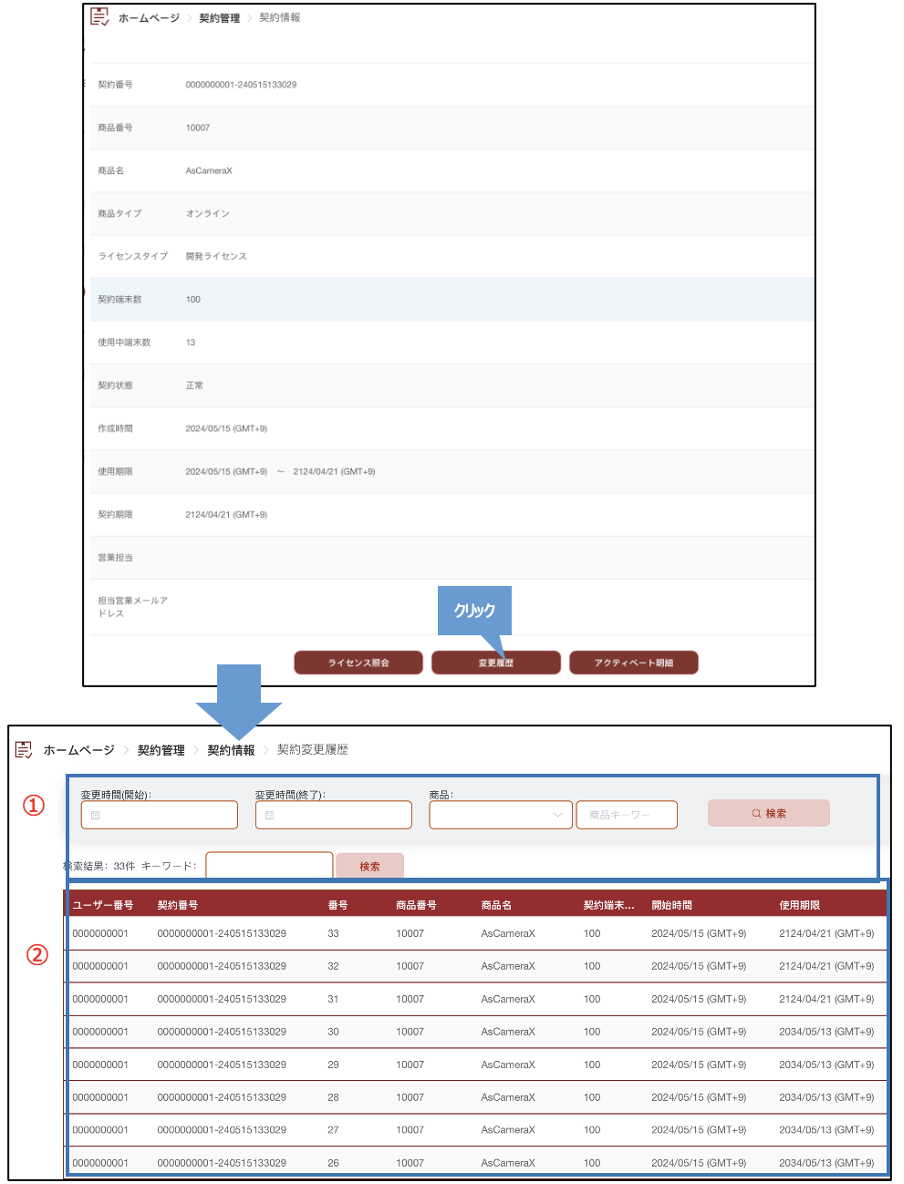Click the logo icon in the upper contract info screen

(x=99, y=17)
